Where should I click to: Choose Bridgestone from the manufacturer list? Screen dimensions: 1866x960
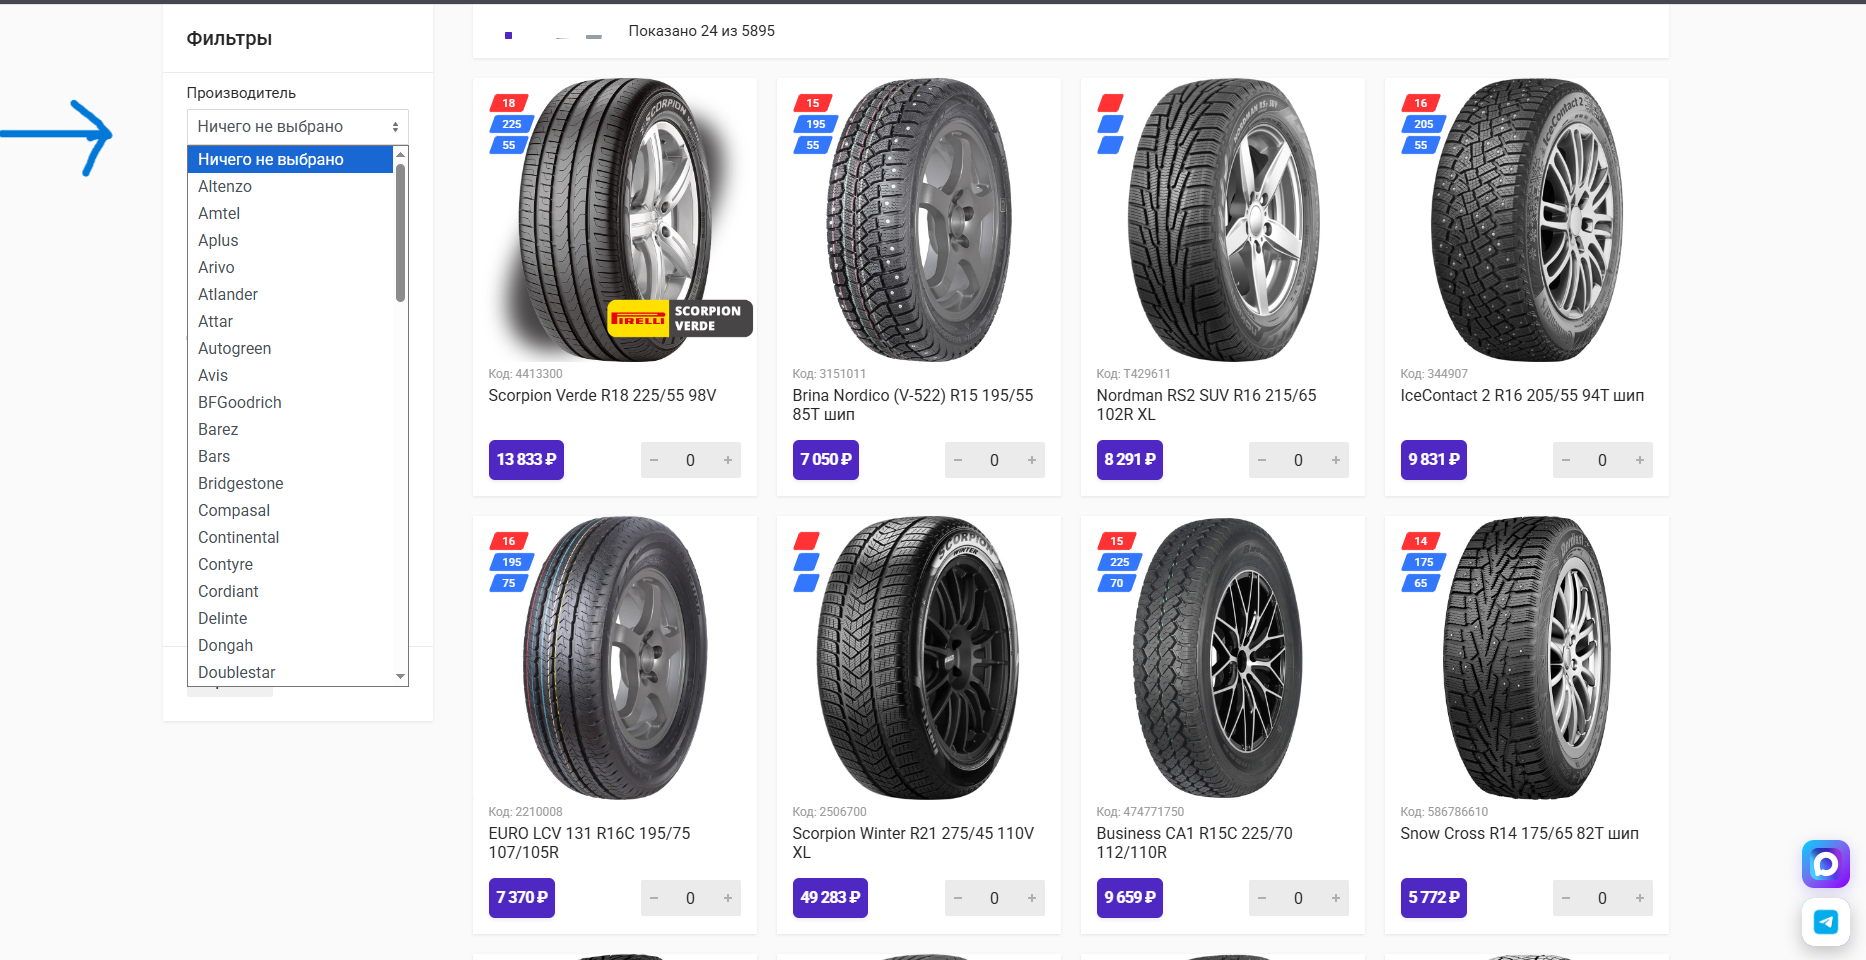coord(241,483)
